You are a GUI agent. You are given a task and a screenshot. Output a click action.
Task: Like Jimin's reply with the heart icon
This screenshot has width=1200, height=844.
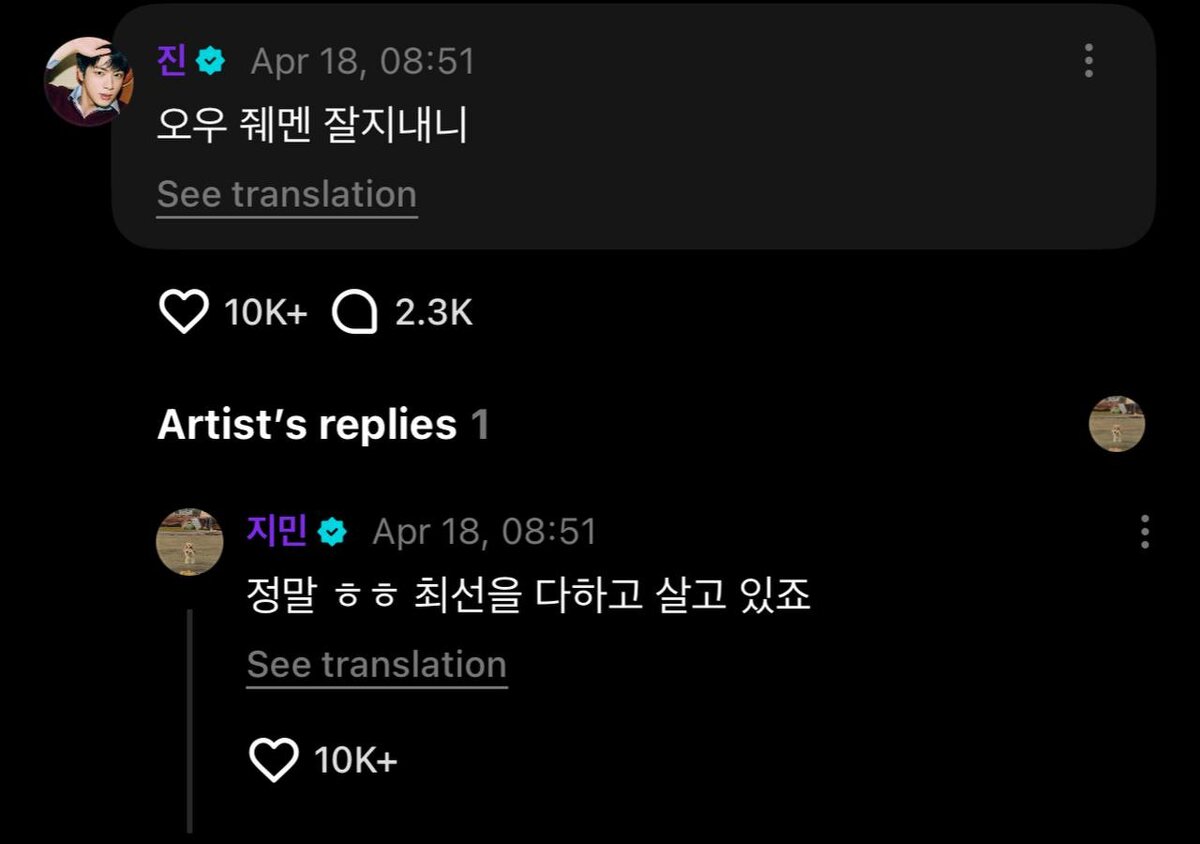tap(273, 761)
